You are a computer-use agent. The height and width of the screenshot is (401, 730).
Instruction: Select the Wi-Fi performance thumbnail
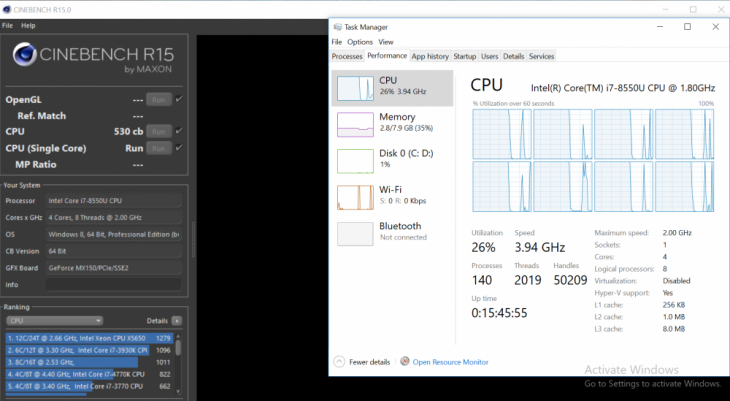point(355,197)
